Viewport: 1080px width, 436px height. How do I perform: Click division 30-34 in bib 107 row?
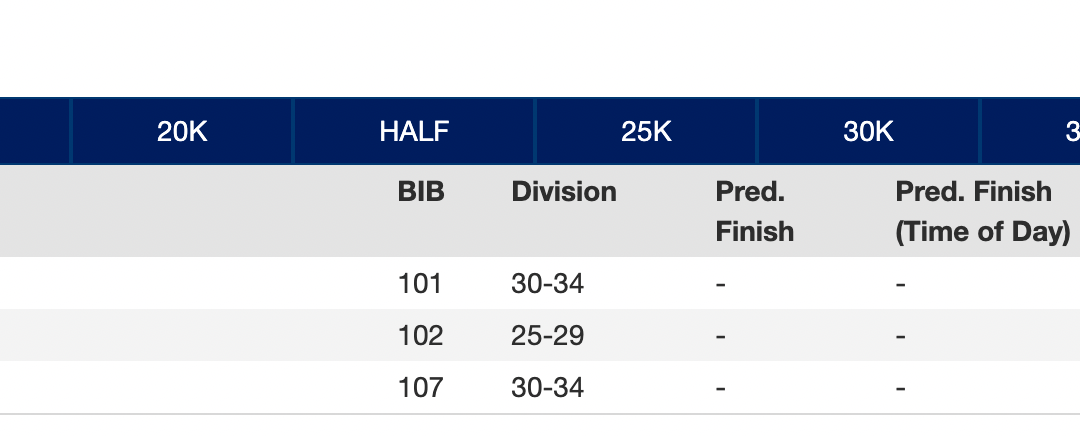547,388
